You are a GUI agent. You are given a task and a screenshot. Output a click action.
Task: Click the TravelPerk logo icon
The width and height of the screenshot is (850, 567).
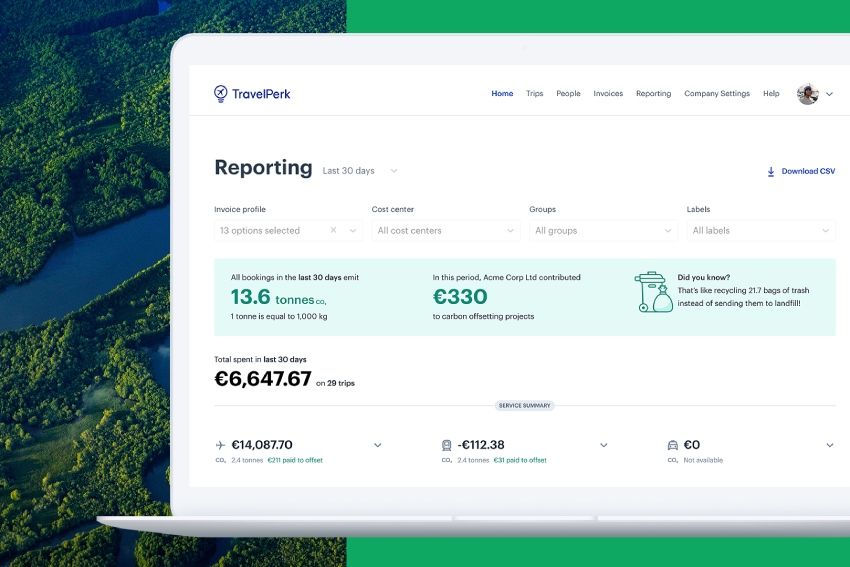[221, 93]
